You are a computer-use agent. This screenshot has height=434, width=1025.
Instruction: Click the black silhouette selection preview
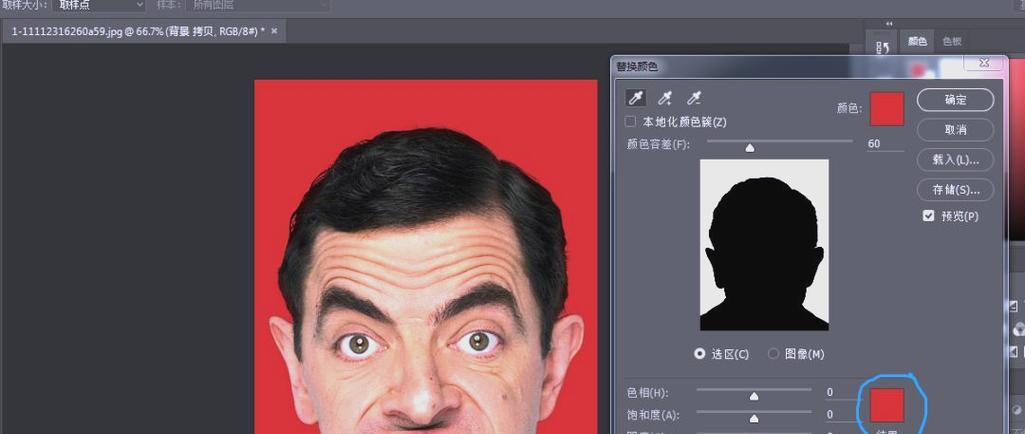[x=764, y=244]
